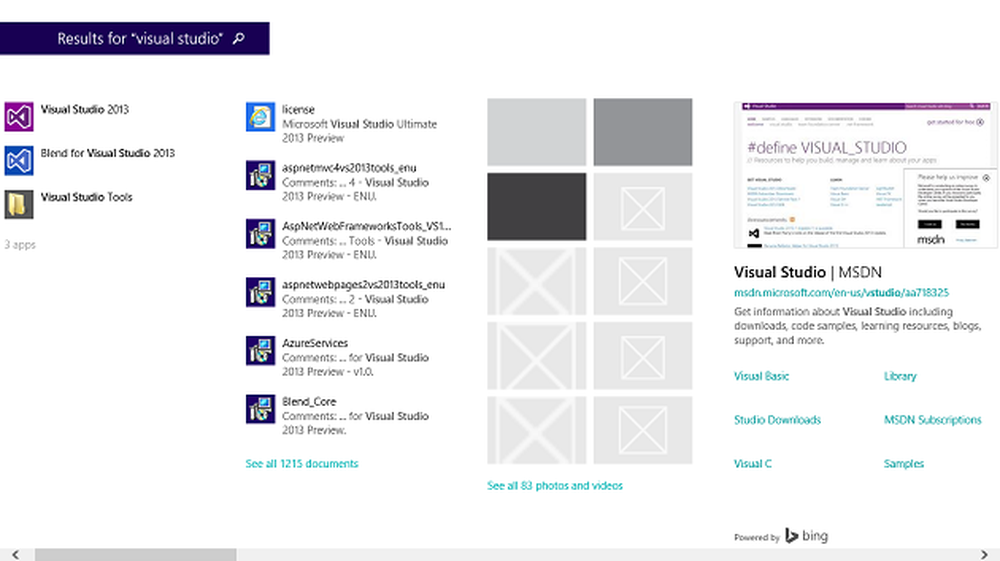Click See all 1215 documents link
This screenshot has height=561, width=1000.
pyautogui.click(x=302, y=463)
